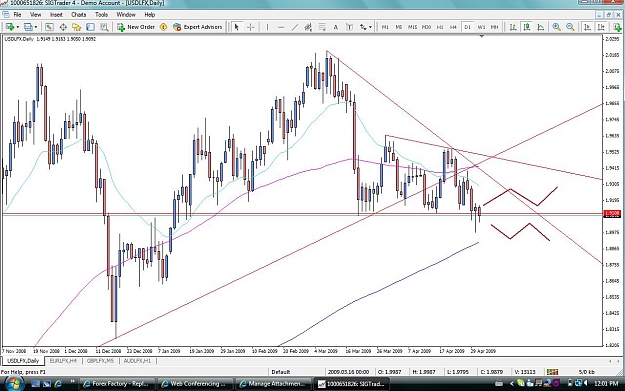625x391 pixels.
Task: Switch to the GBPLFX,M5 chart tab
Action: tap(100, 361)
